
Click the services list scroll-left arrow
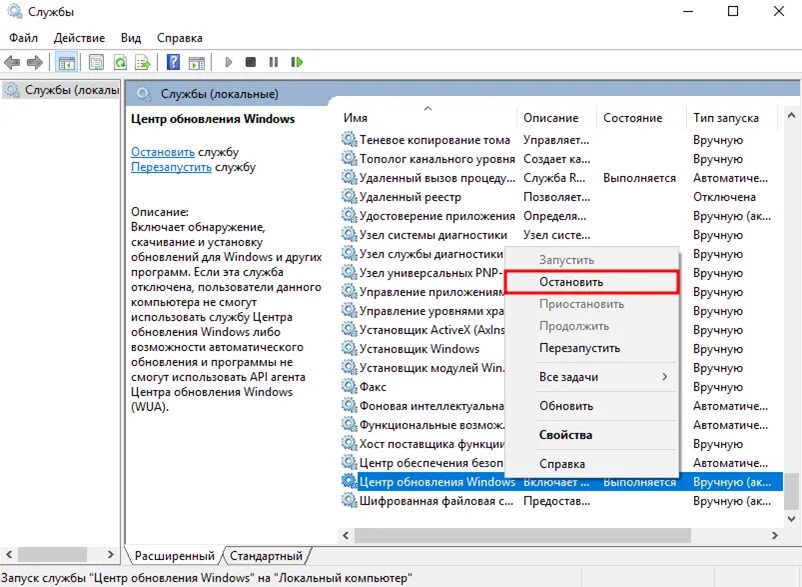tap(346, 535)
